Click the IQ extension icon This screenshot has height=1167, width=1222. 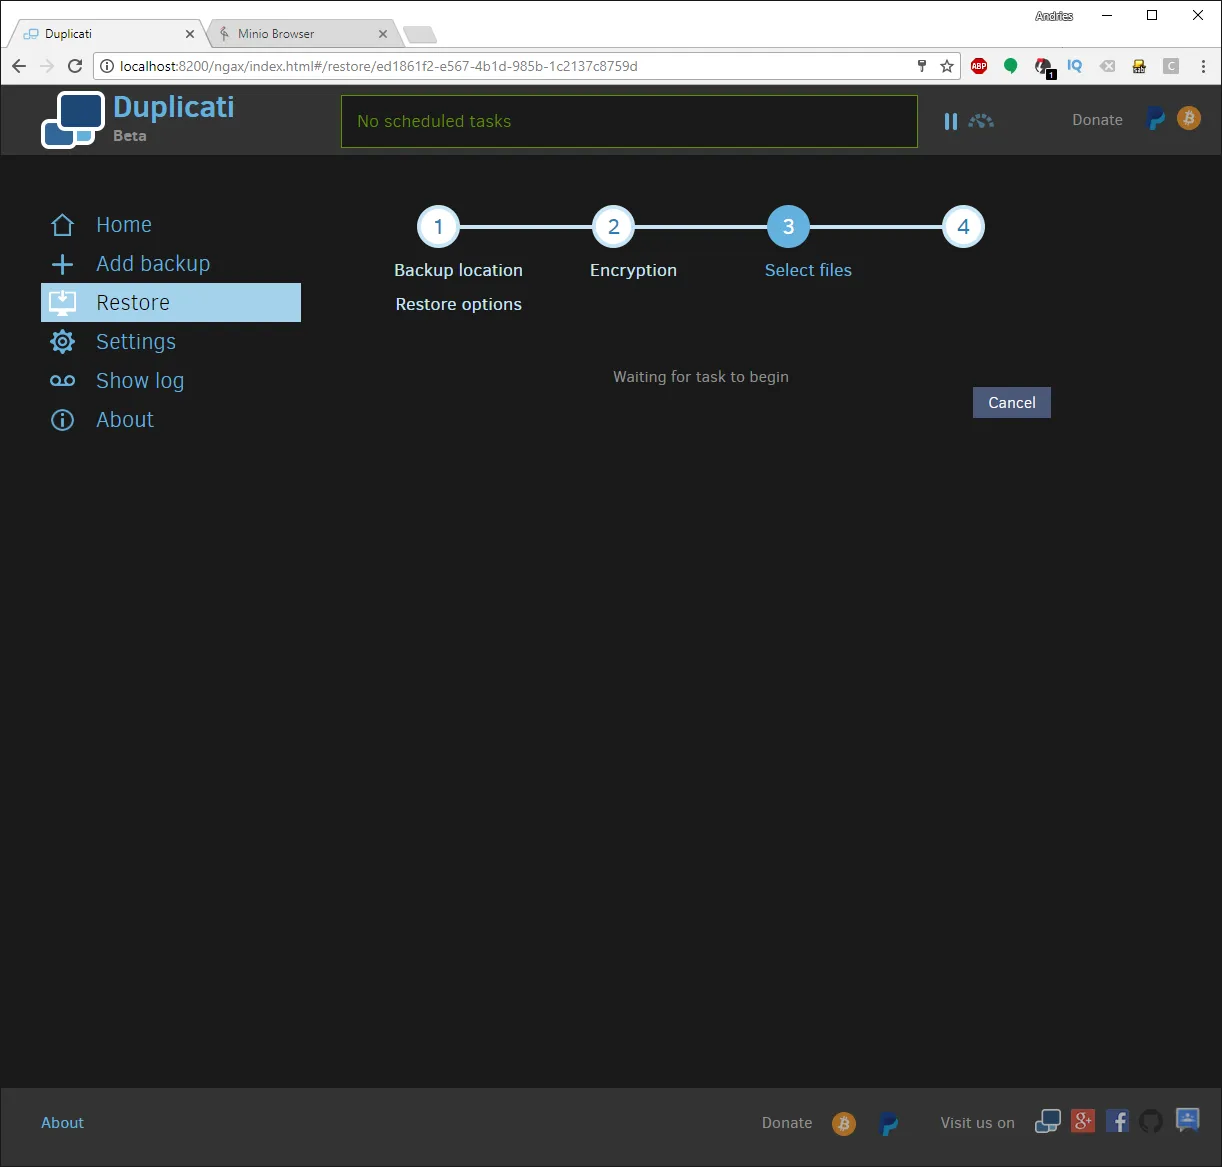[1075, 66]
